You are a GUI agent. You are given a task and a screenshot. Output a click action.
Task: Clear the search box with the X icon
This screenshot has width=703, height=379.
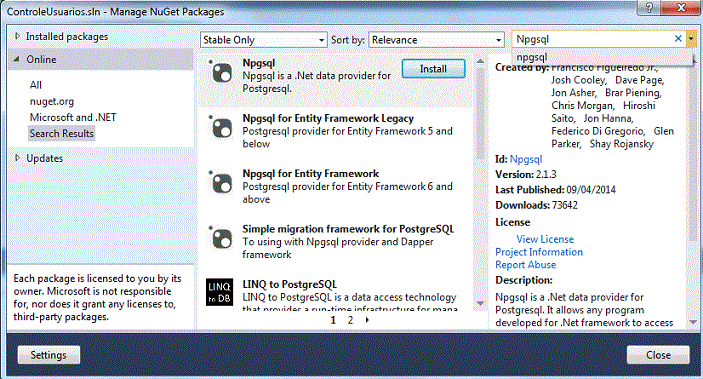[678, 39]
